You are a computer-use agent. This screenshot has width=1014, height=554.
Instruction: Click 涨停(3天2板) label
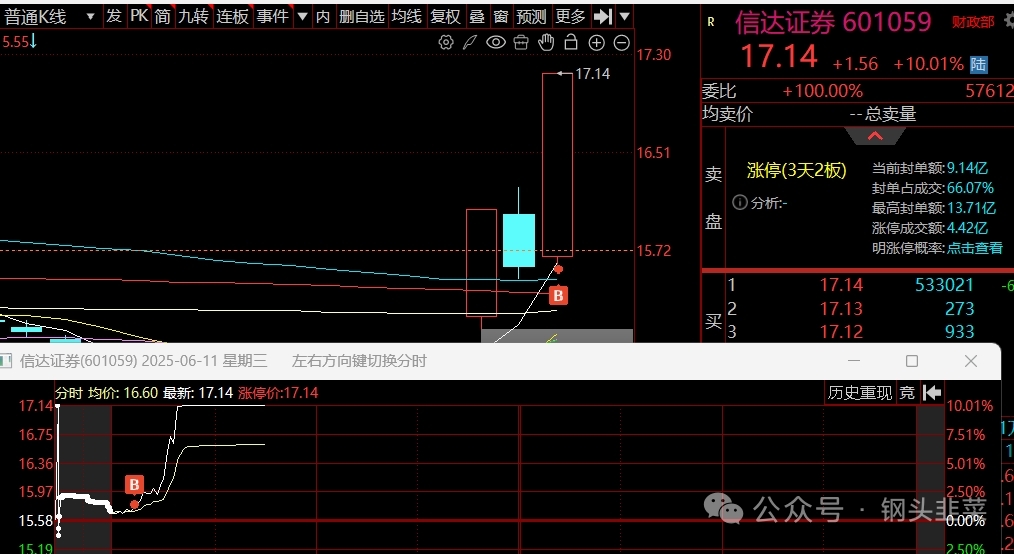click(x=797, y=170)
